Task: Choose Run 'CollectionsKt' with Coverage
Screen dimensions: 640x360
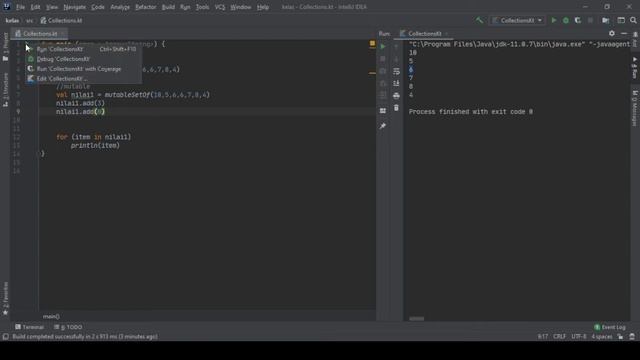Action: [84, 69]
